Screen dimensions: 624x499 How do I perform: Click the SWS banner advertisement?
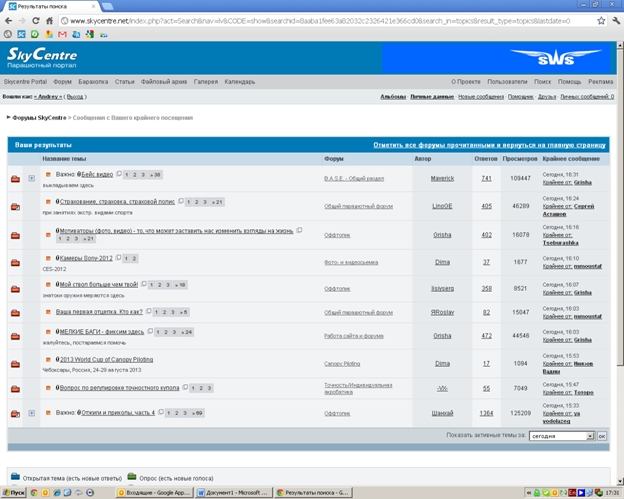pyautogui.click(x=496, y=58)
